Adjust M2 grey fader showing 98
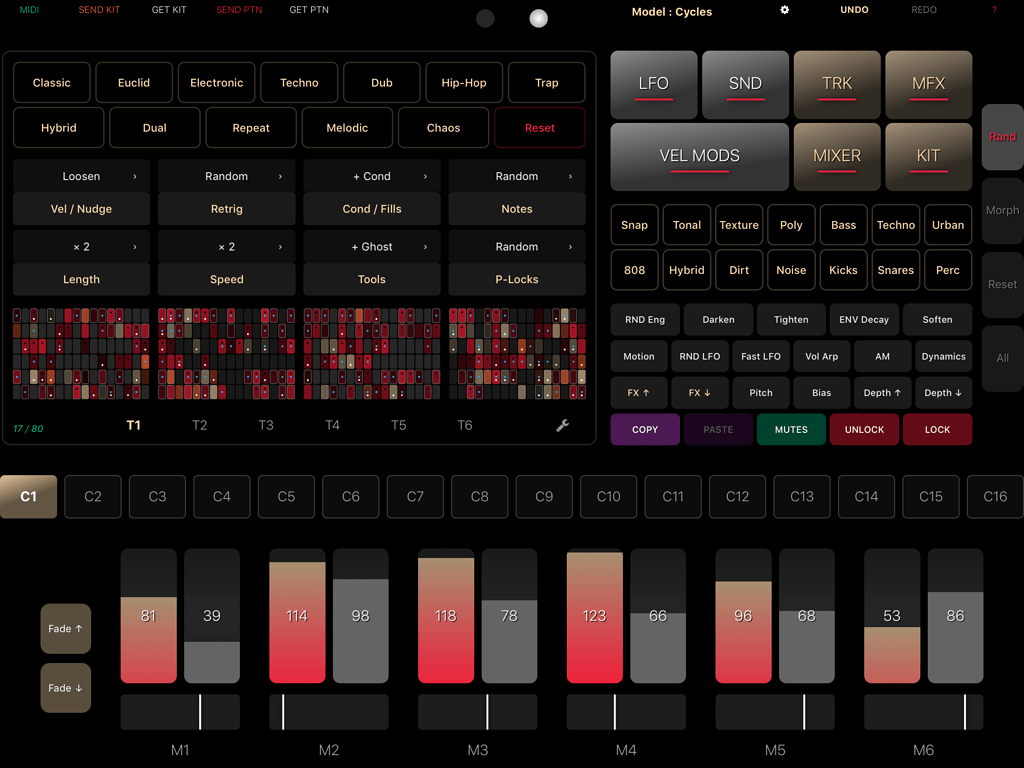The width and height of the screenshot is (1024, 768). point(360,616)
